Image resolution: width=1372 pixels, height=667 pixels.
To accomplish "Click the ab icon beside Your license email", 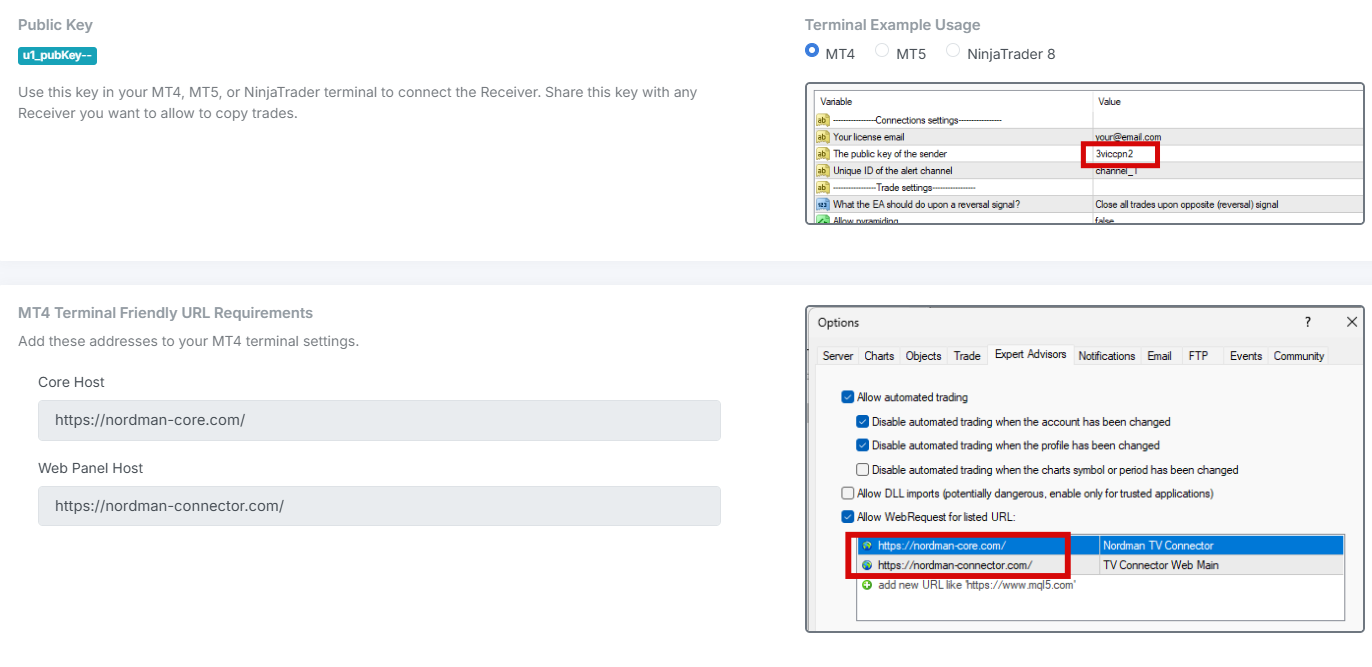I will tap(823, 137).
